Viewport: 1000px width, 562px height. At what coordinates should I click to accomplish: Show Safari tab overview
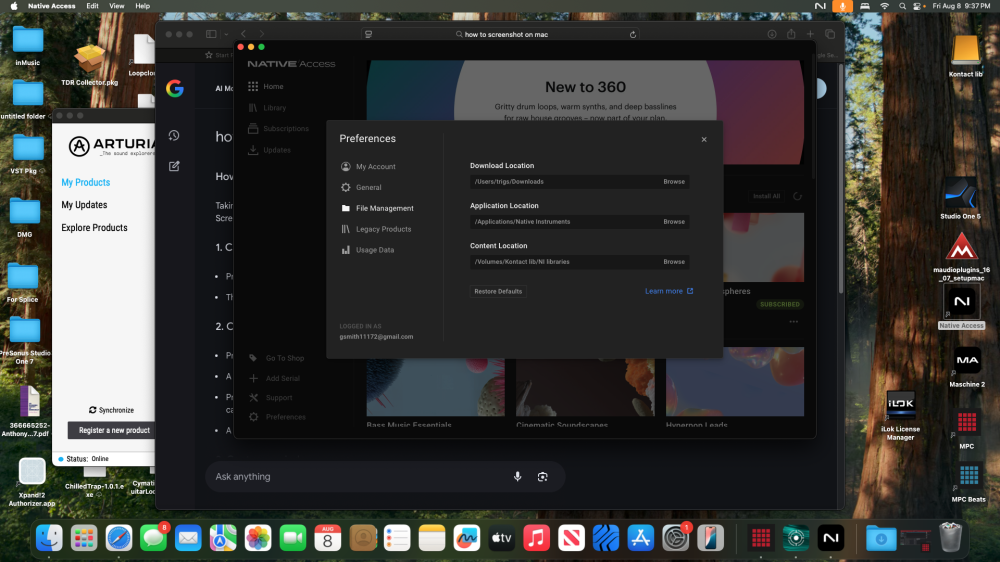pyautogui.click(x=830, y=34)
